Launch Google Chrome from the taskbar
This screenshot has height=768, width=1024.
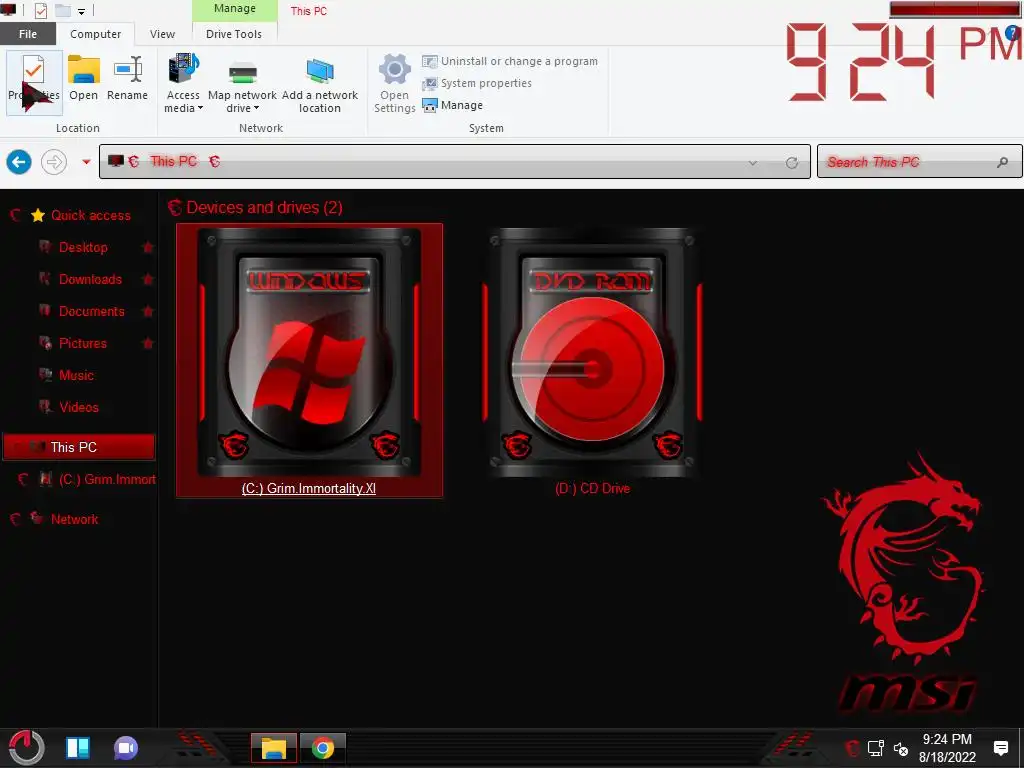(x=323, y=748)
